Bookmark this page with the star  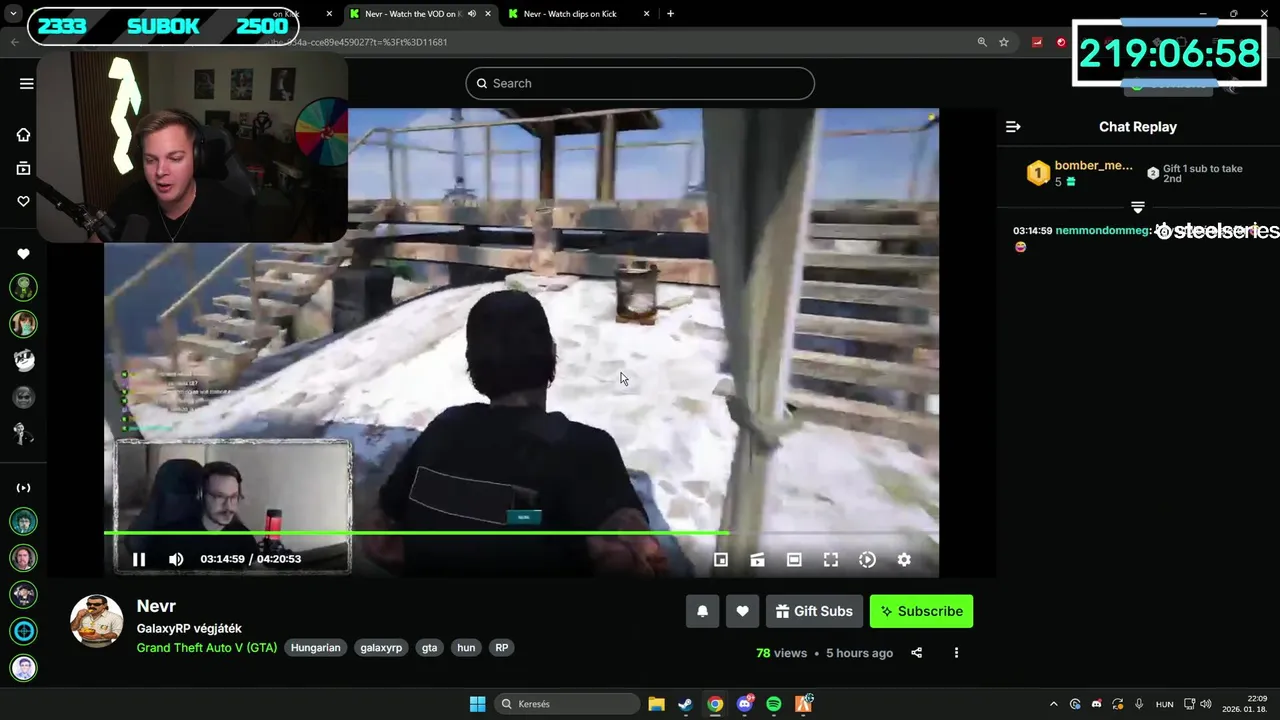coord(1004,42)
